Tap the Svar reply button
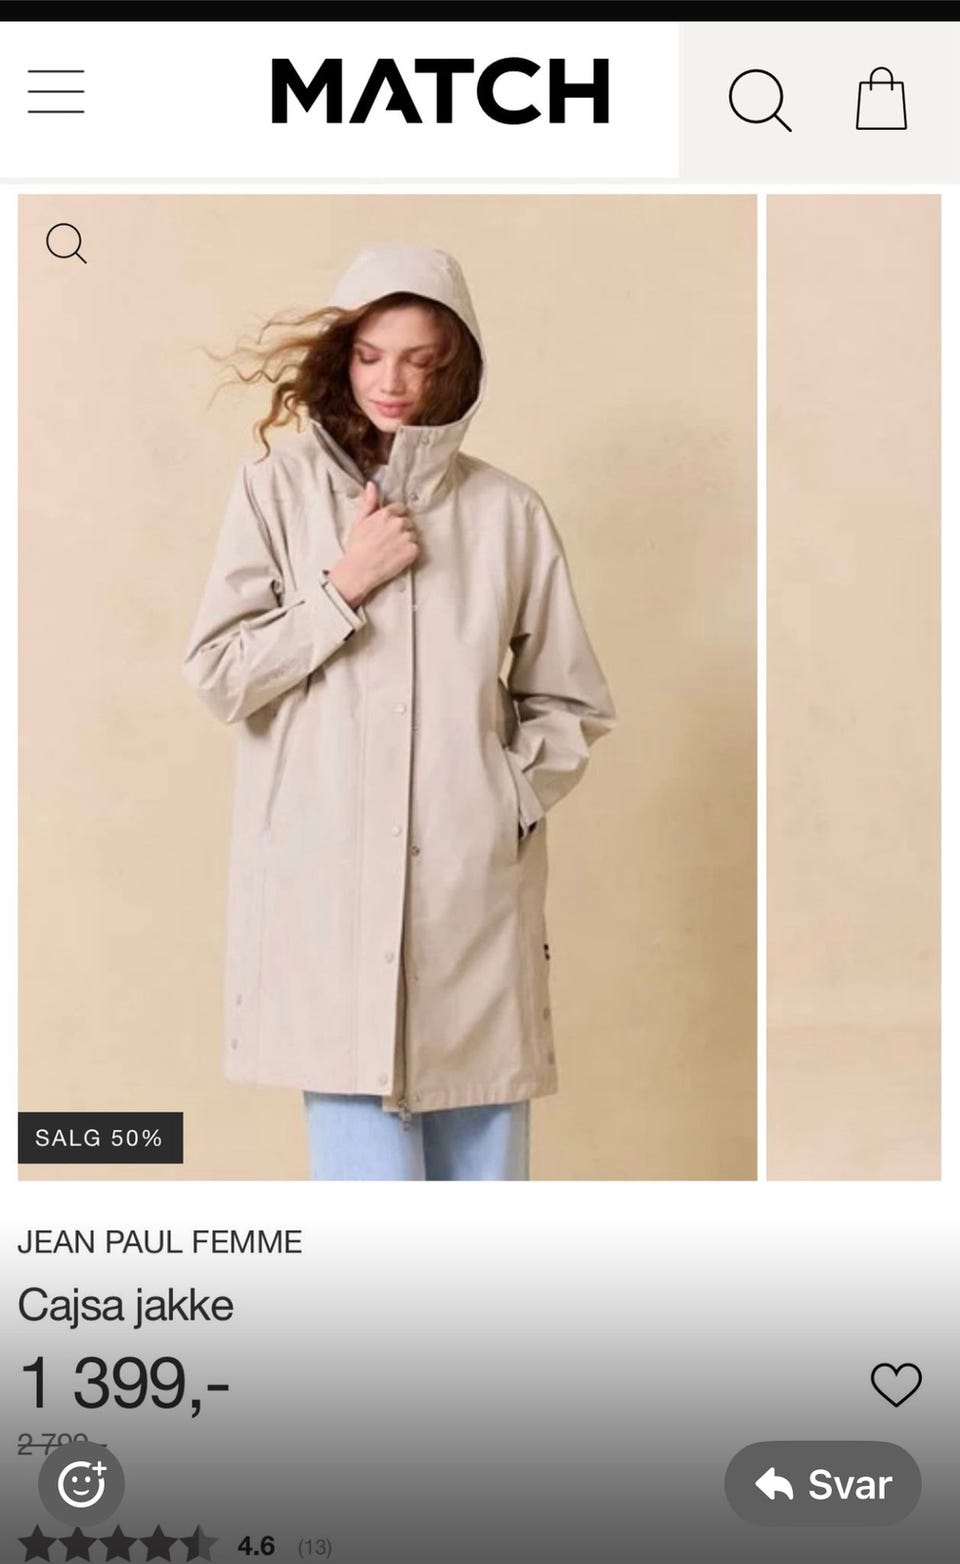 (822, 1484)
